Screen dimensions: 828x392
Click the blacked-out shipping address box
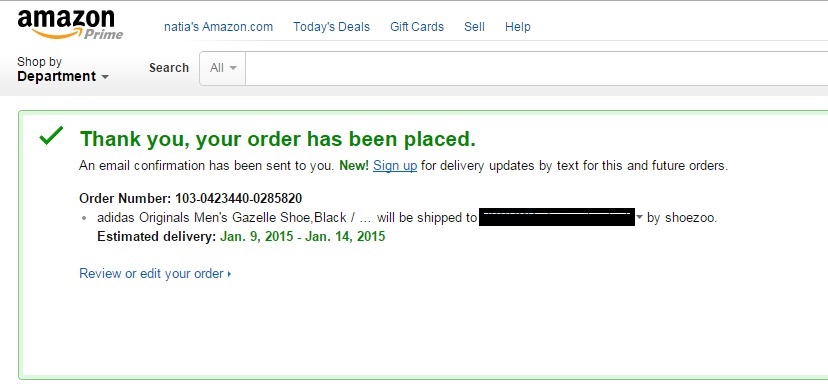tap(557, 217)
